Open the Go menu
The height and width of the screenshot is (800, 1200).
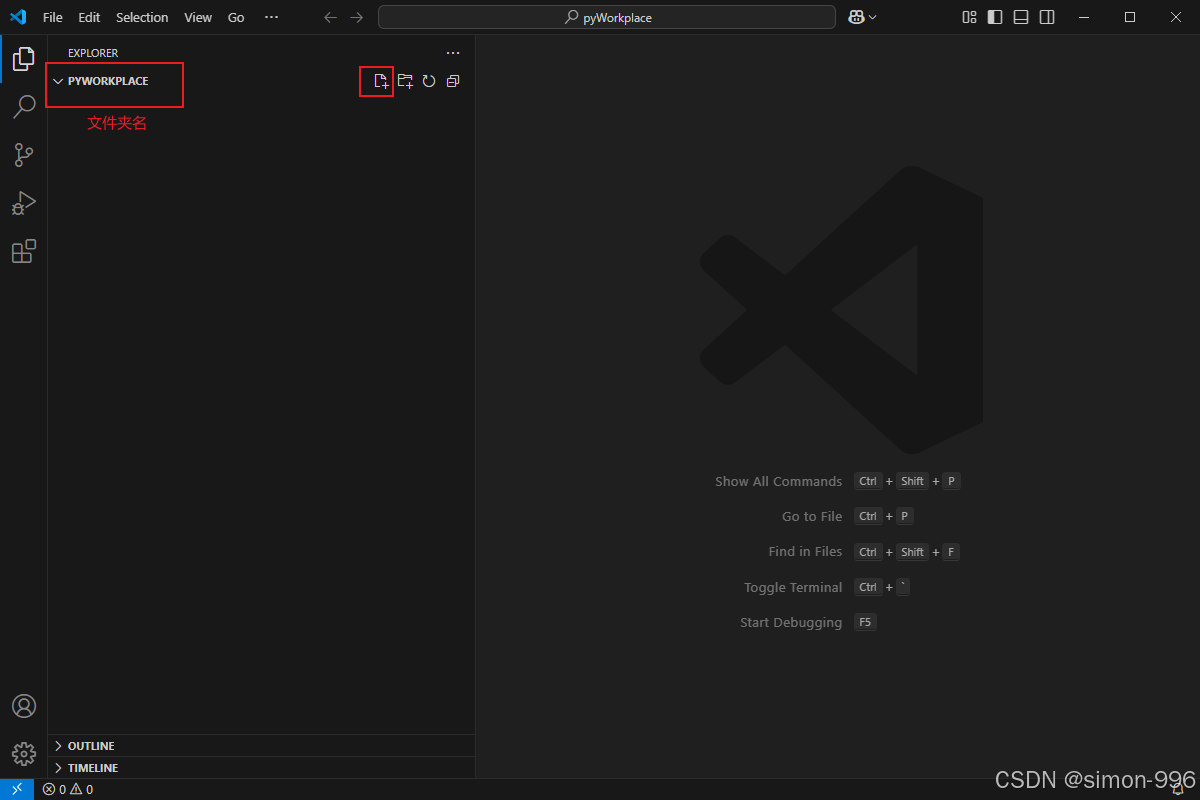point(236,17)
